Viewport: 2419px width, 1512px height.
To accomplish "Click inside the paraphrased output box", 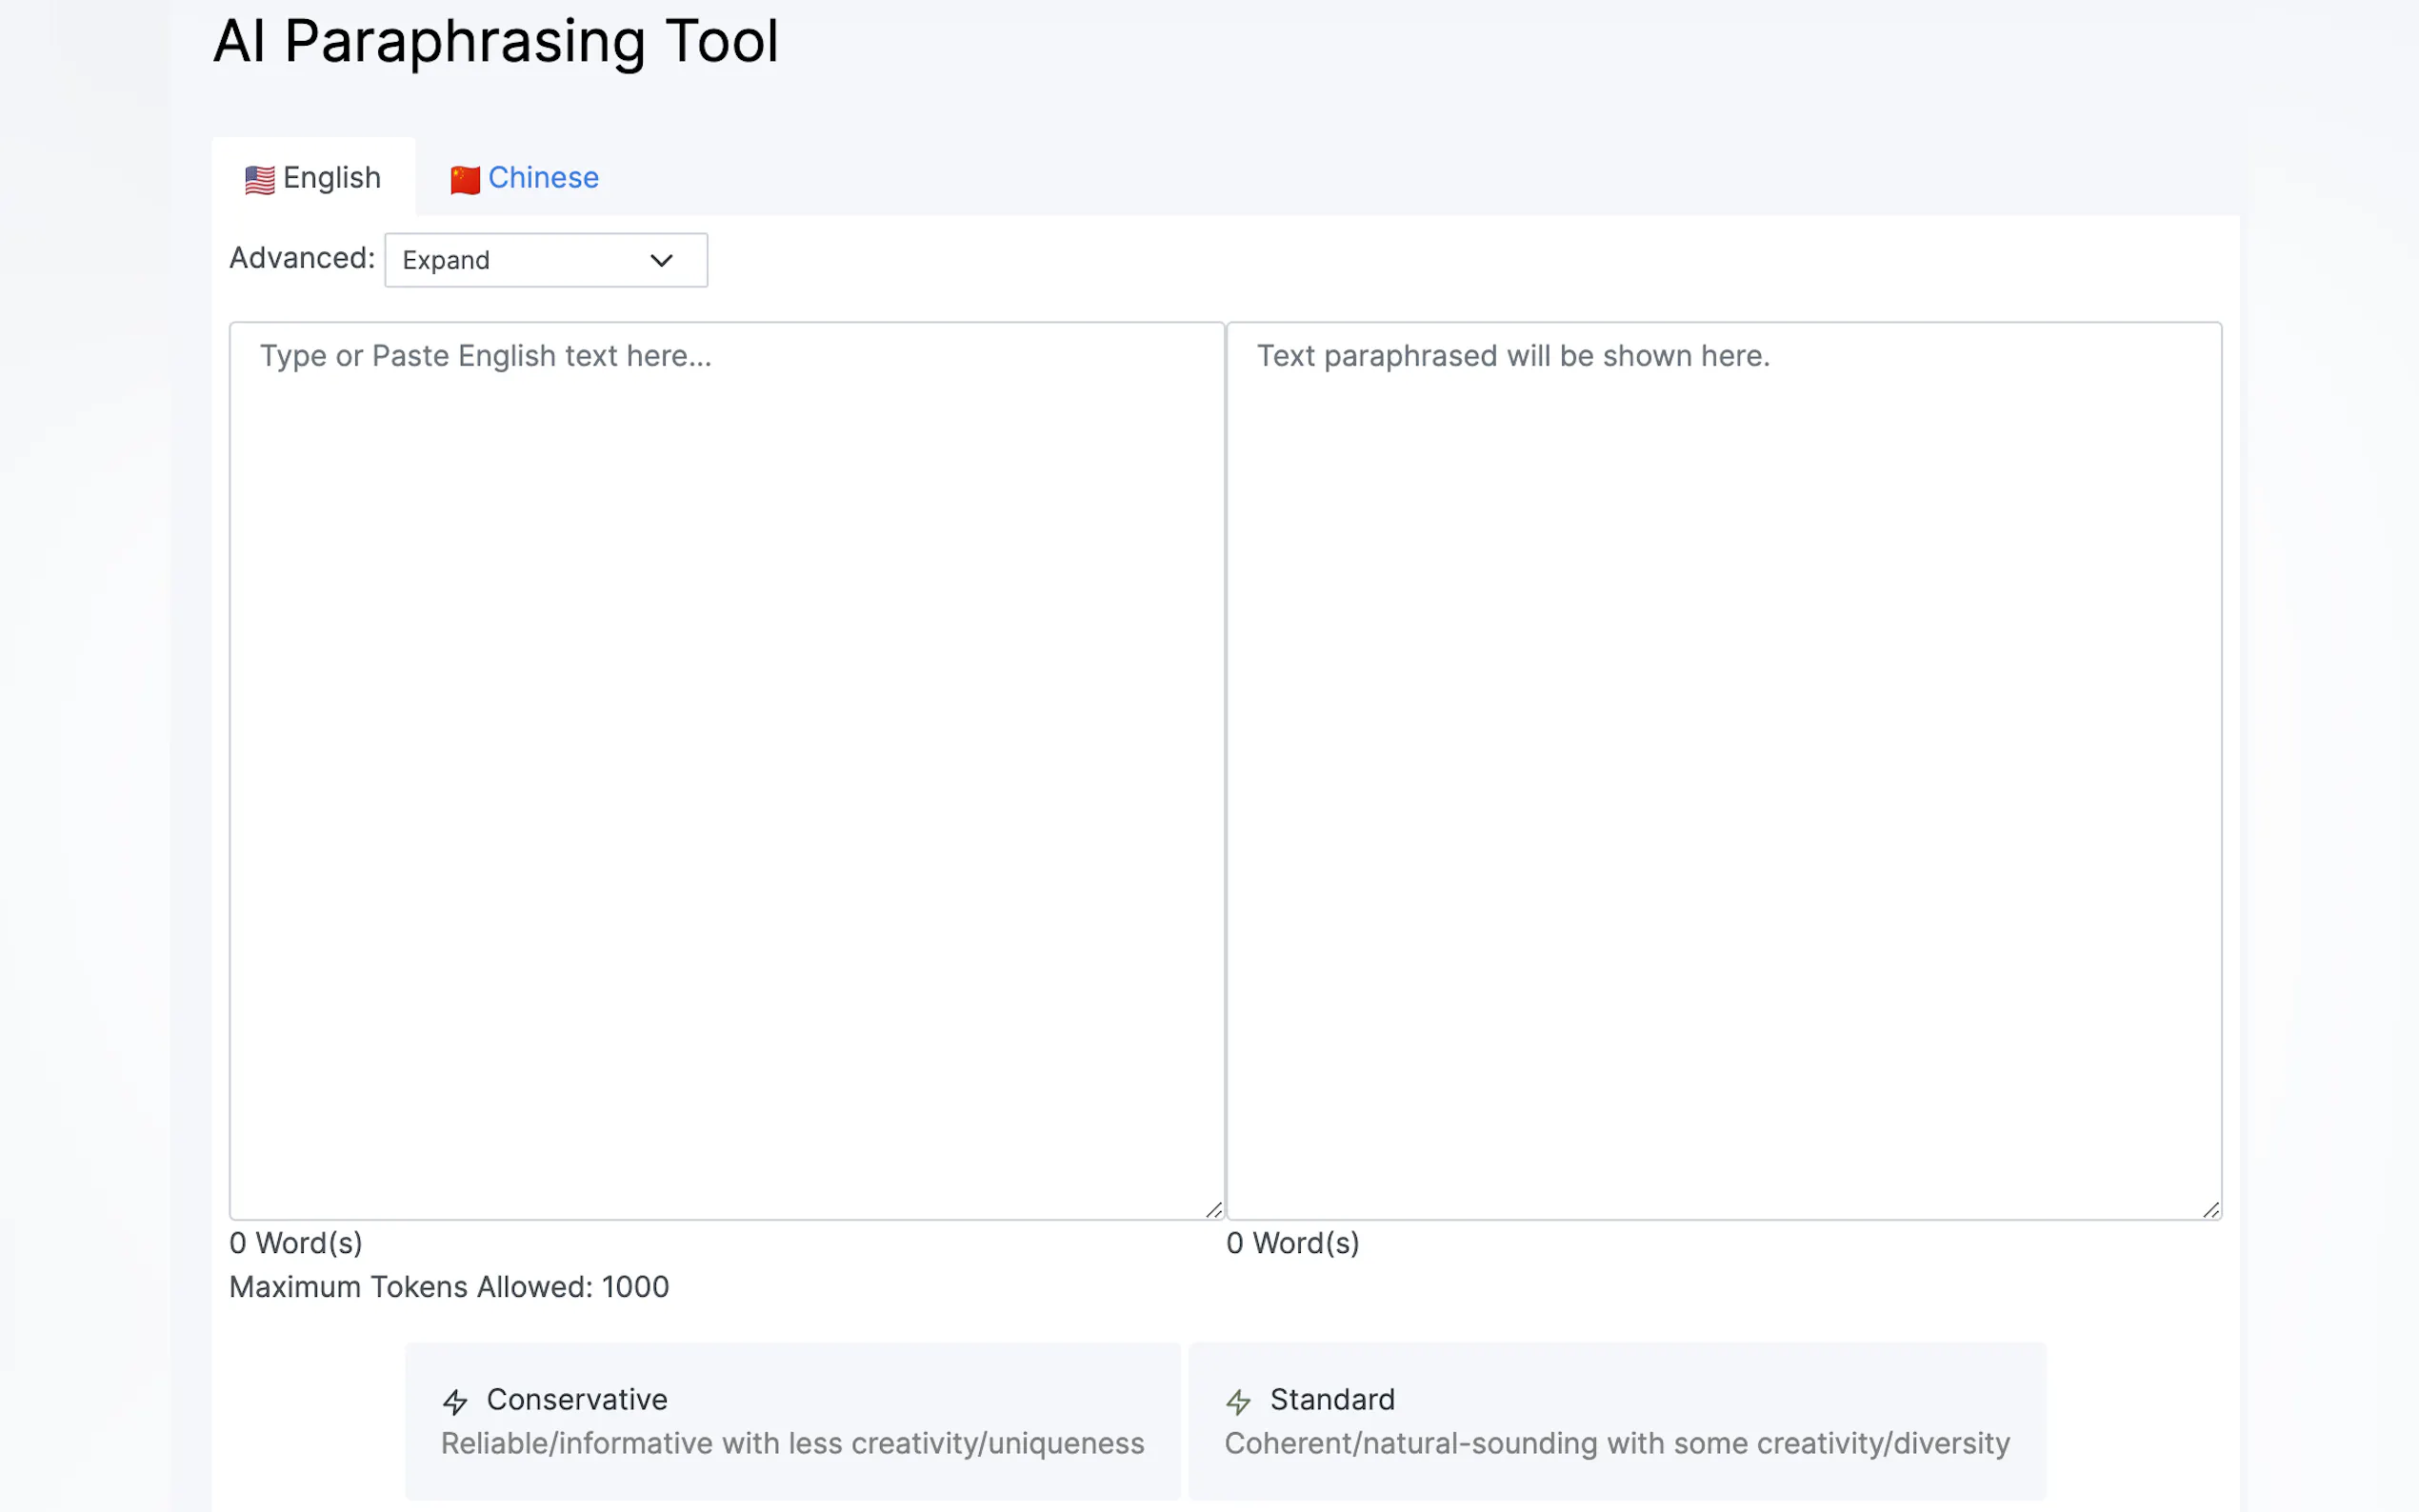I will [x=1723, y=770].
